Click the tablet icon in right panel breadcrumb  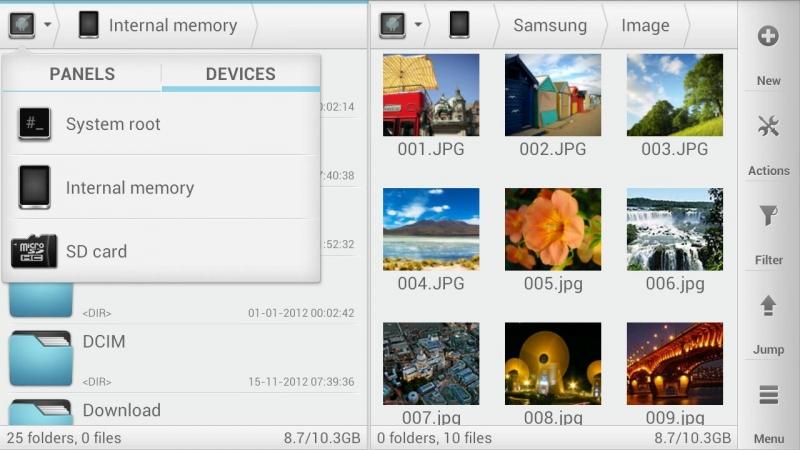pos(459,25)
